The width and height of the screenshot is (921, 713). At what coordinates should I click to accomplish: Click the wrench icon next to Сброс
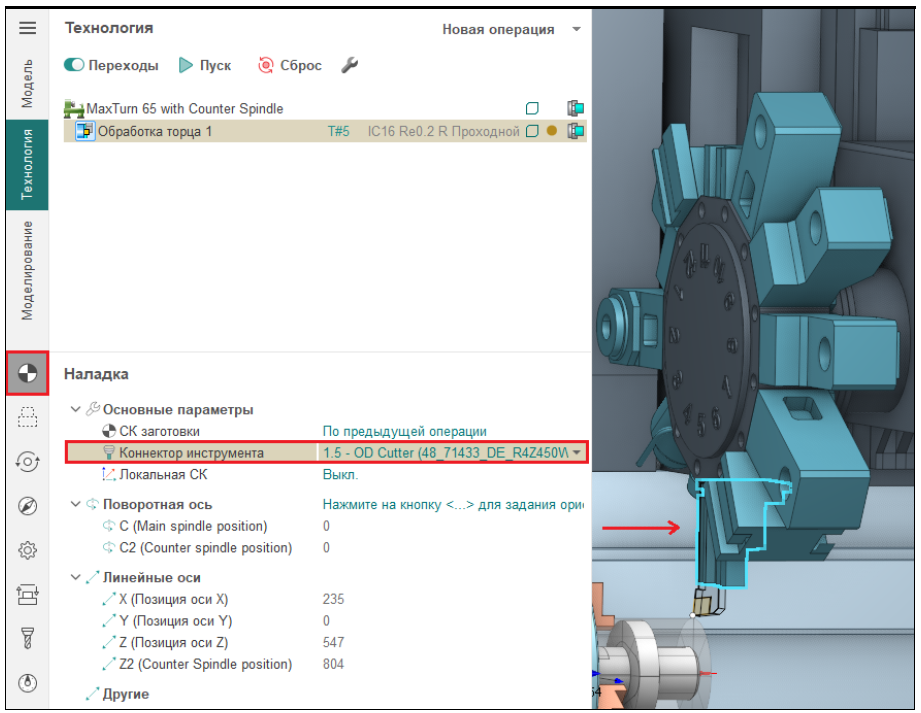pyautogui.click(x=349, y=65)
